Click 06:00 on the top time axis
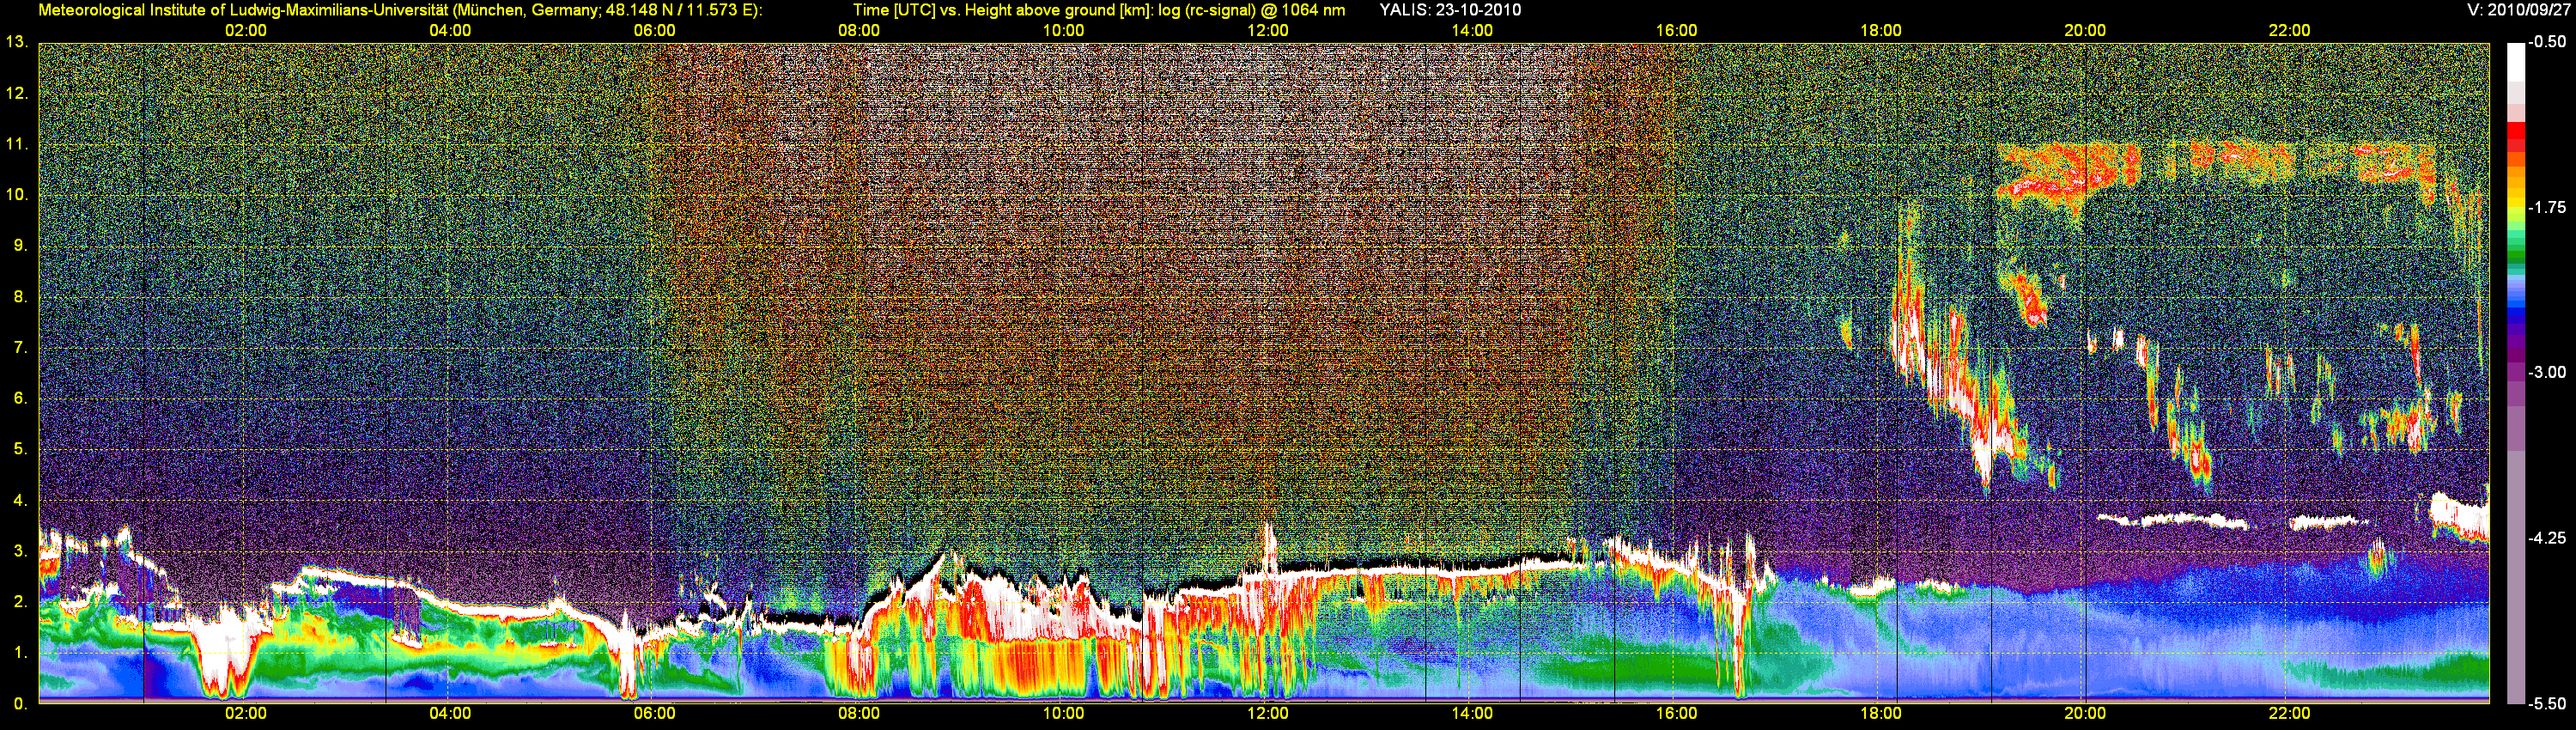Image resolution: width=2576 pixels, height=730 pixels. [x=654, y=30]
